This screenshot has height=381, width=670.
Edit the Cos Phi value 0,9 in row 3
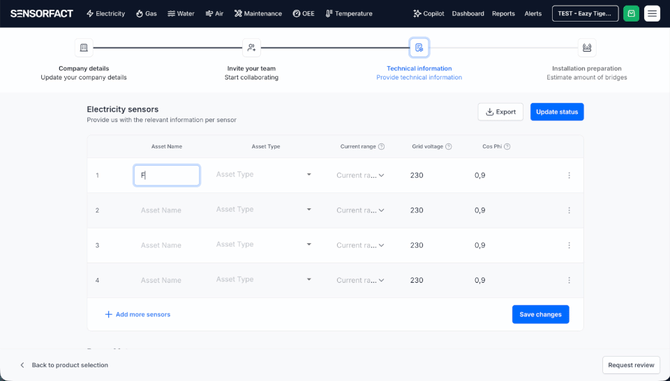(x=480, y=245)
